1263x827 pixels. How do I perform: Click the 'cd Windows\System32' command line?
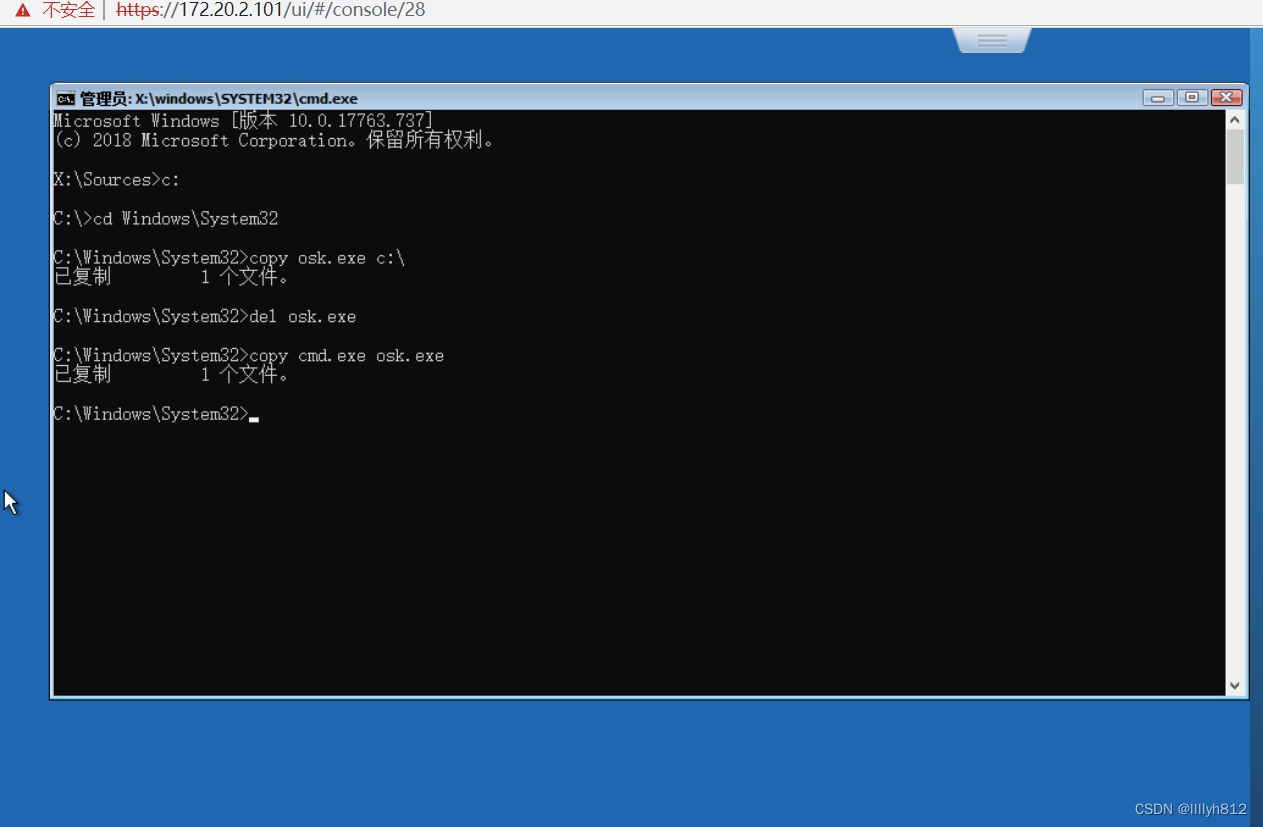point(166,219)
